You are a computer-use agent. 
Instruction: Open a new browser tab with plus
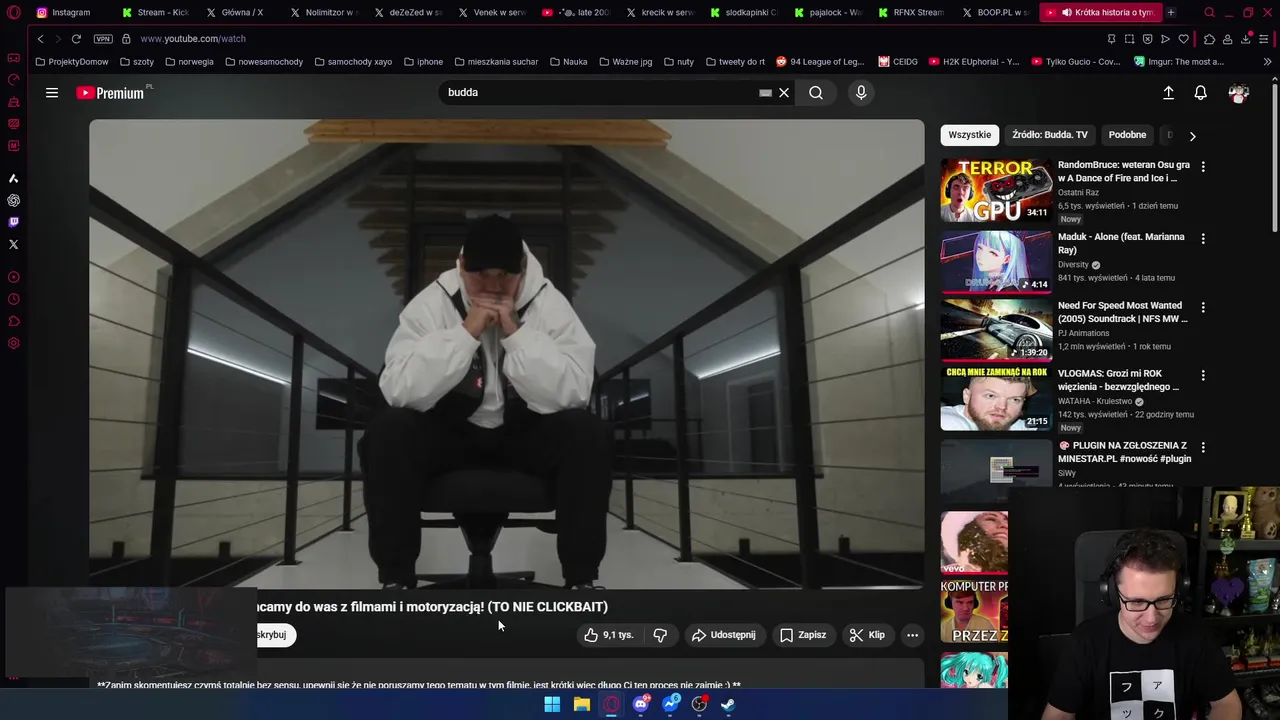pyautogui.click(x=1171, y=12)
